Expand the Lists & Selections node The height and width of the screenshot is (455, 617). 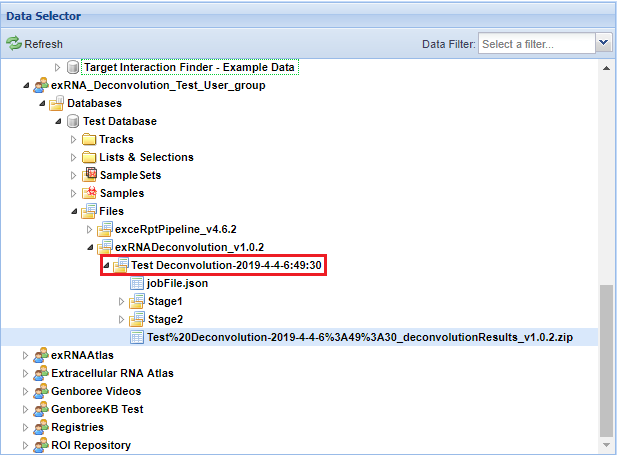pos(73,158)
